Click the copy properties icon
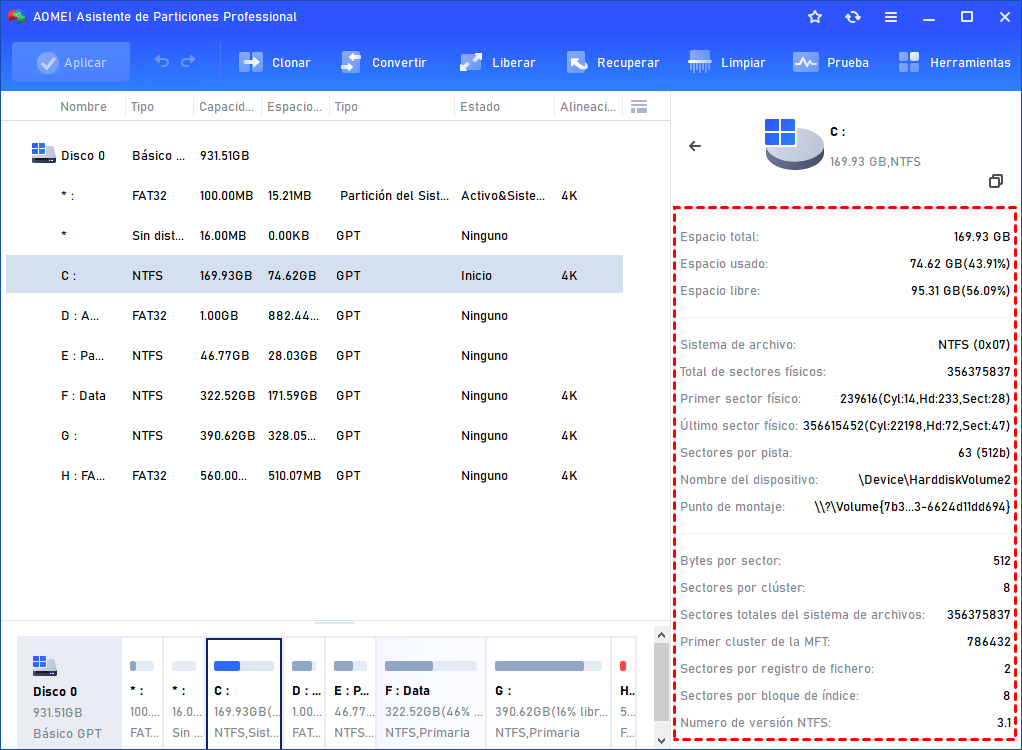 click(x=995, y=181)
